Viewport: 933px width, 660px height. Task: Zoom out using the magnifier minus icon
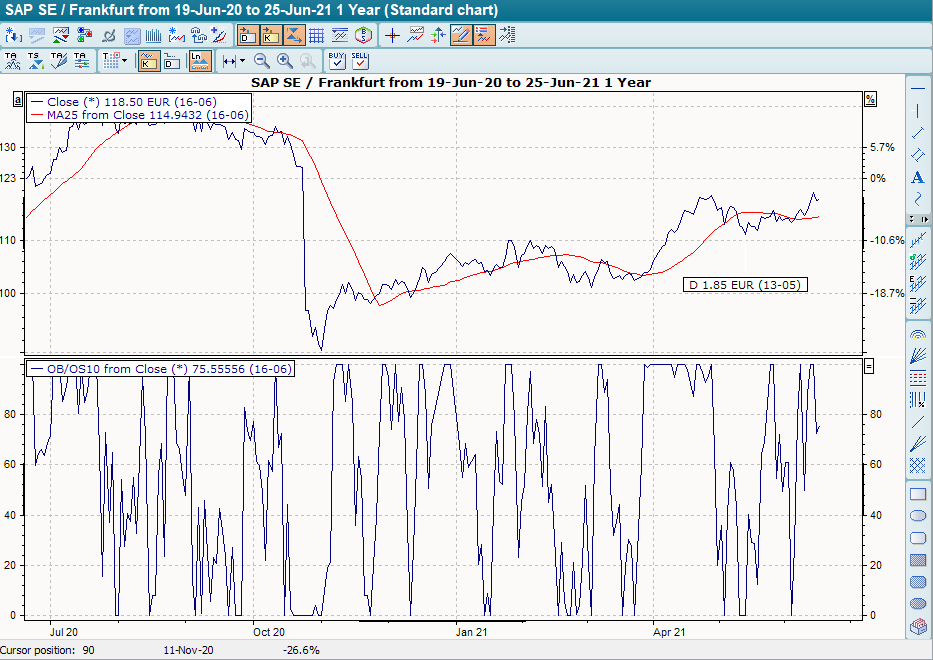pos(259,59)
